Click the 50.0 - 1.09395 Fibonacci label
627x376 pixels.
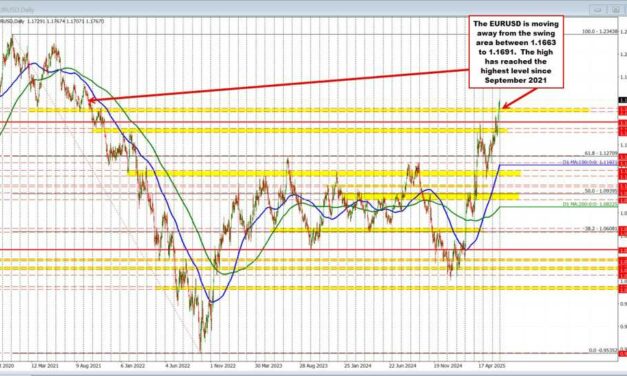click(601, 192)
